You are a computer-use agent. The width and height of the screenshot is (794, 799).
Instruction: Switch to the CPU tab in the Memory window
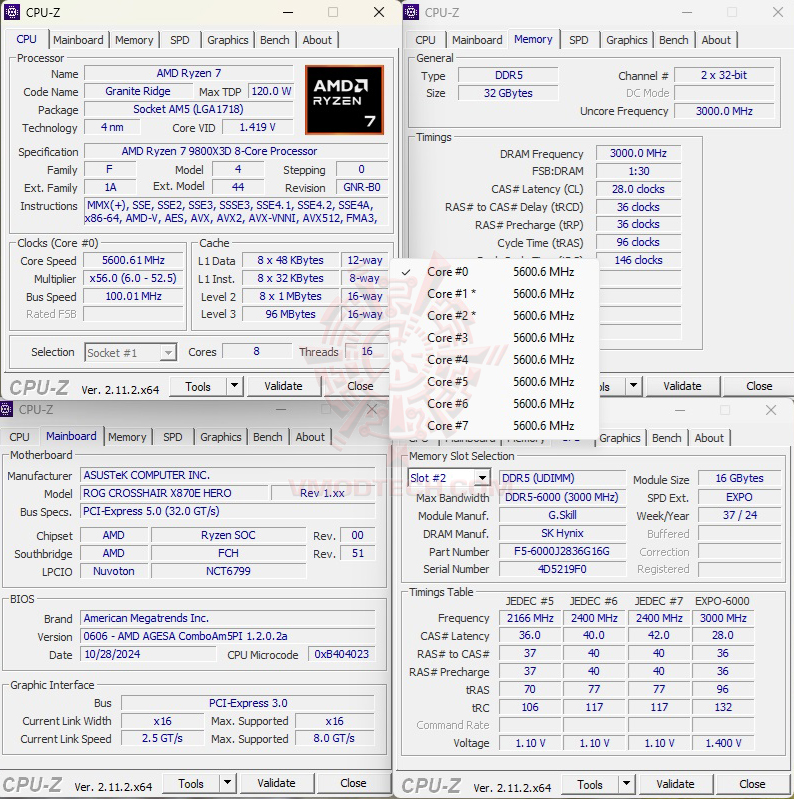coord(425,40)
